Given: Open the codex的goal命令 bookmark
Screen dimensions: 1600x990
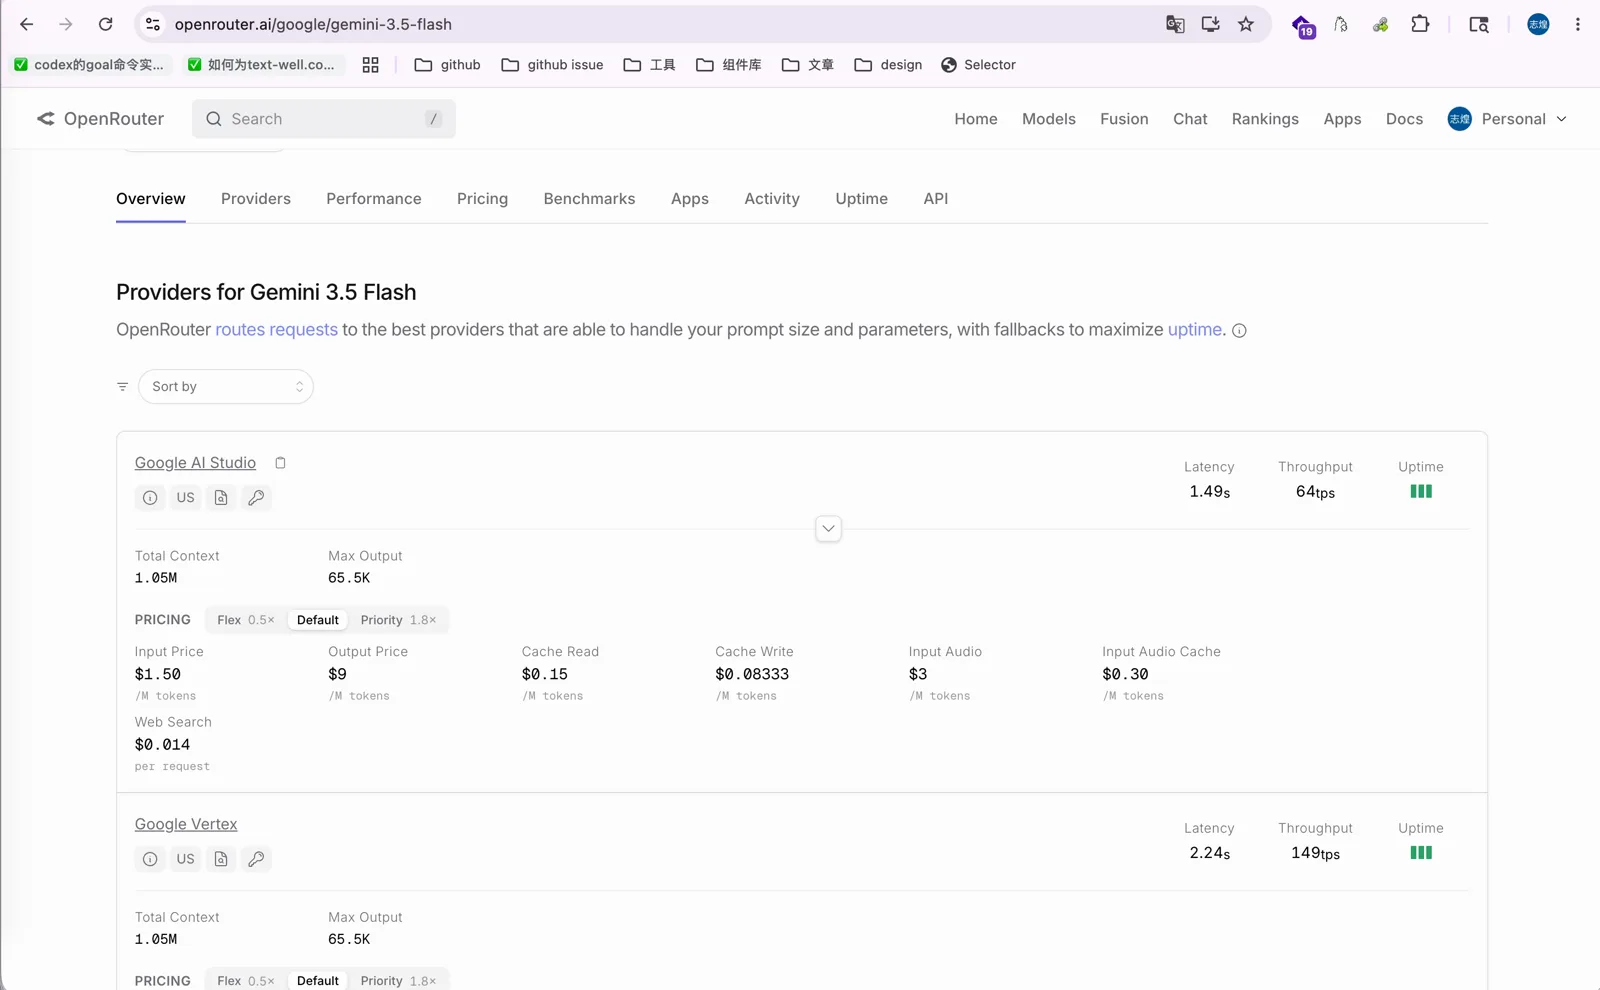Looking at the screenshot, I should (x=90, y=65).
